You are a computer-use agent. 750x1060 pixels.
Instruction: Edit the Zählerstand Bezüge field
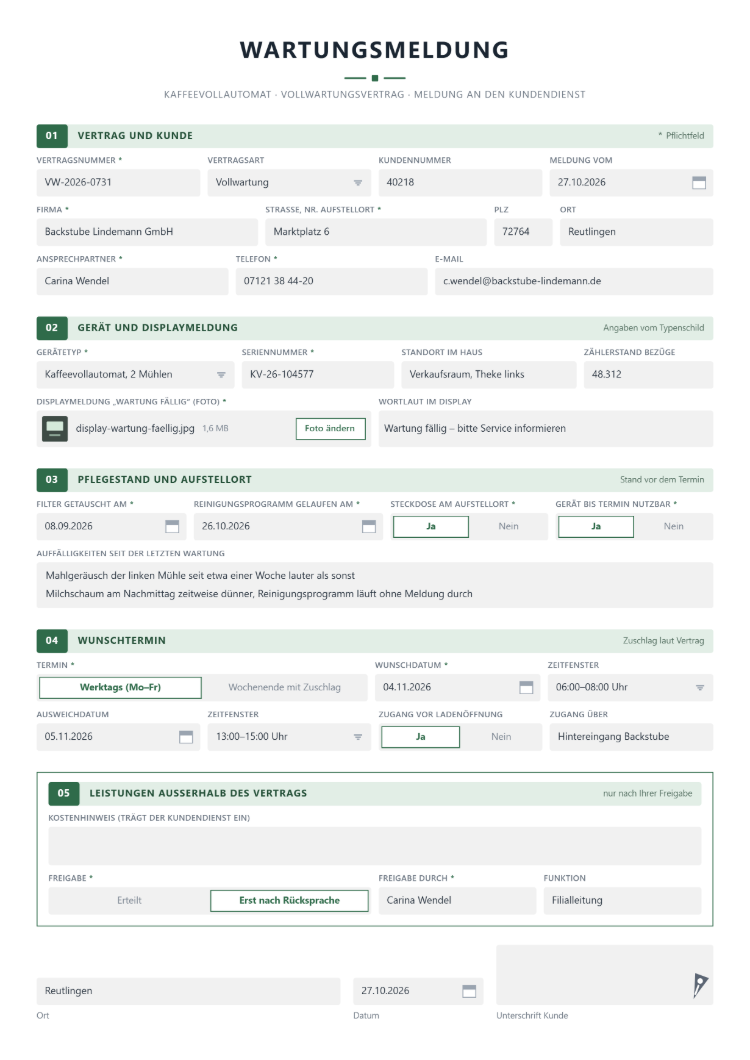[649, 375]
